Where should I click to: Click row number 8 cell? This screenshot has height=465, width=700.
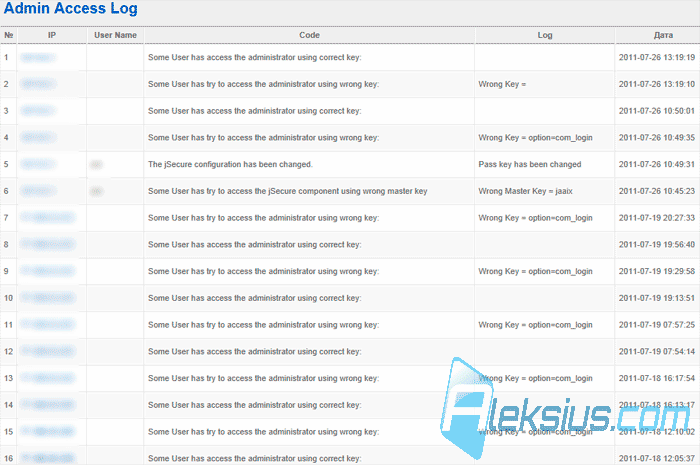point(6,245)
